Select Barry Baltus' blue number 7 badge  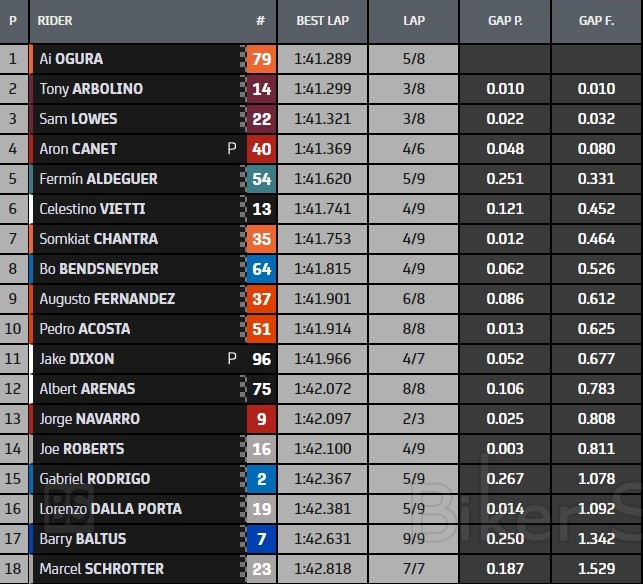click(261, 539)
